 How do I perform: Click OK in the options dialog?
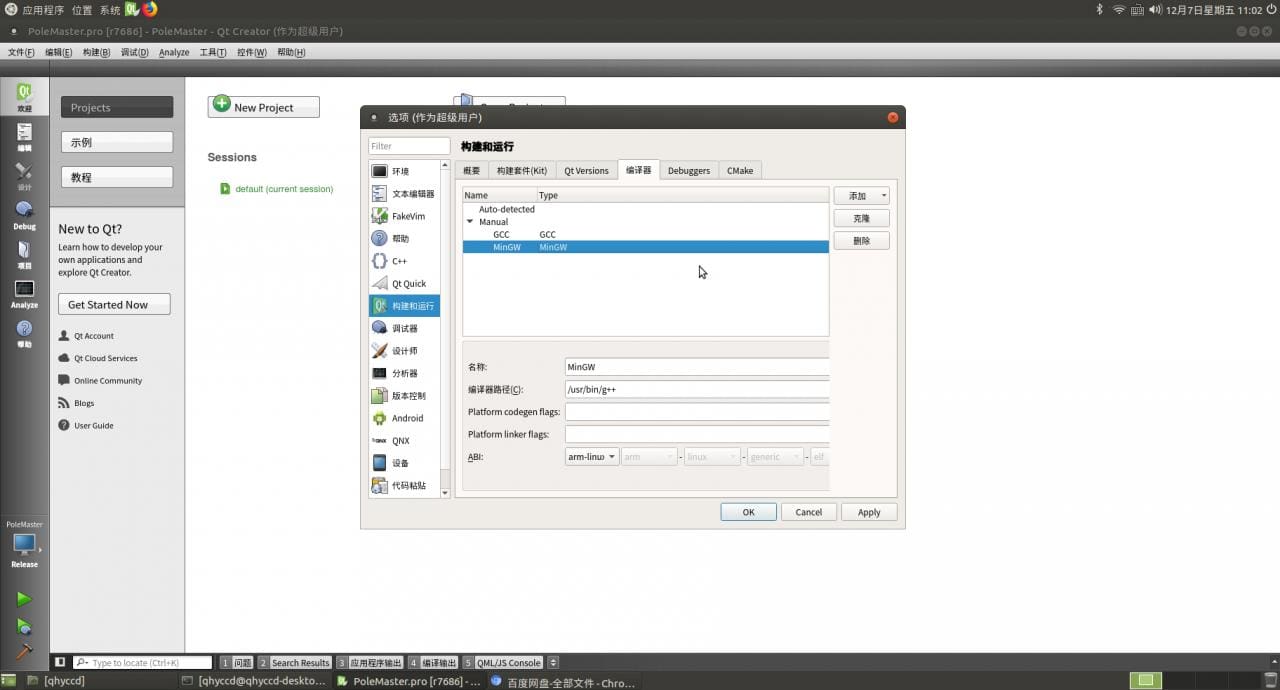point(748,512)
